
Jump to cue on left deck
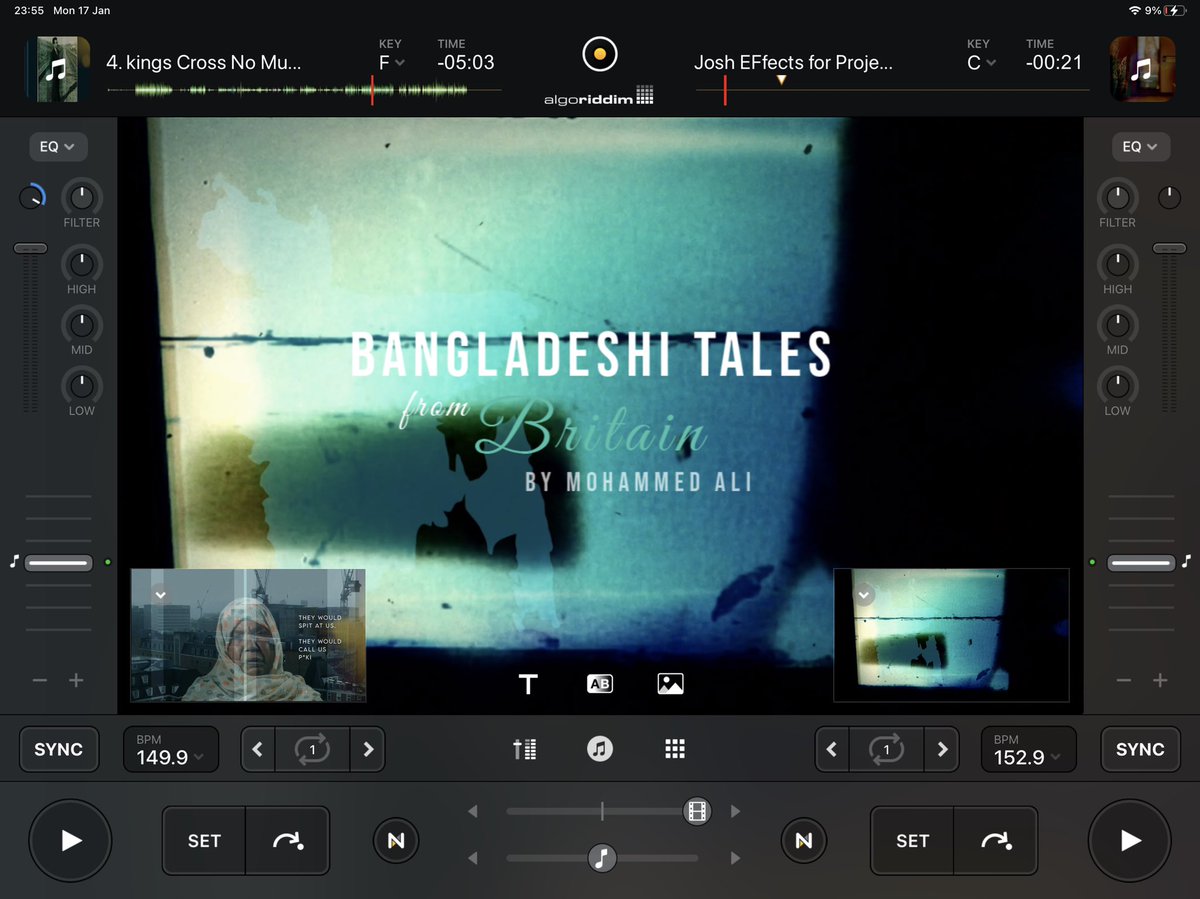point(288,841)
